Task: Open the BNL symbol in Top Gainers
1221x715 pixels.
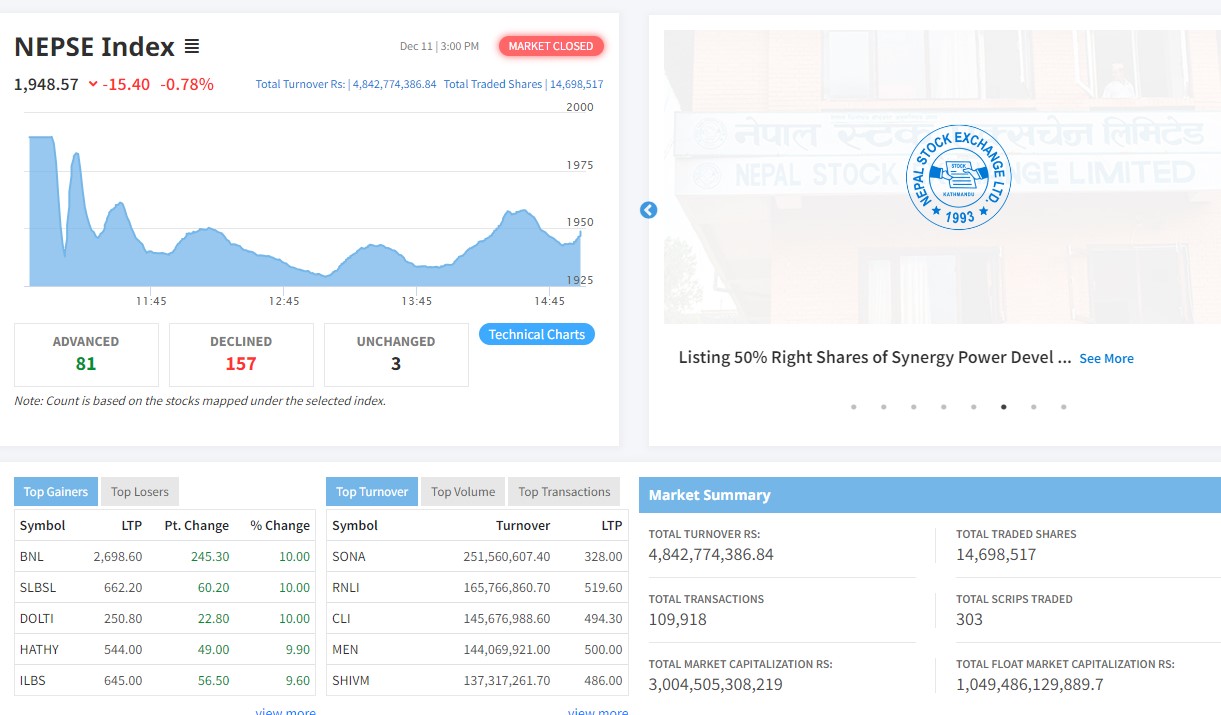Action: tap(32, 556)
